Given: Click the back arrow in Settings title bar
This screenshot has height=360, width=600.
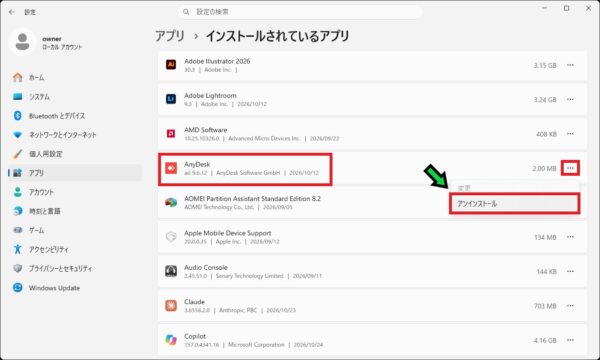Looking at the screenshot, I should 12,12.
